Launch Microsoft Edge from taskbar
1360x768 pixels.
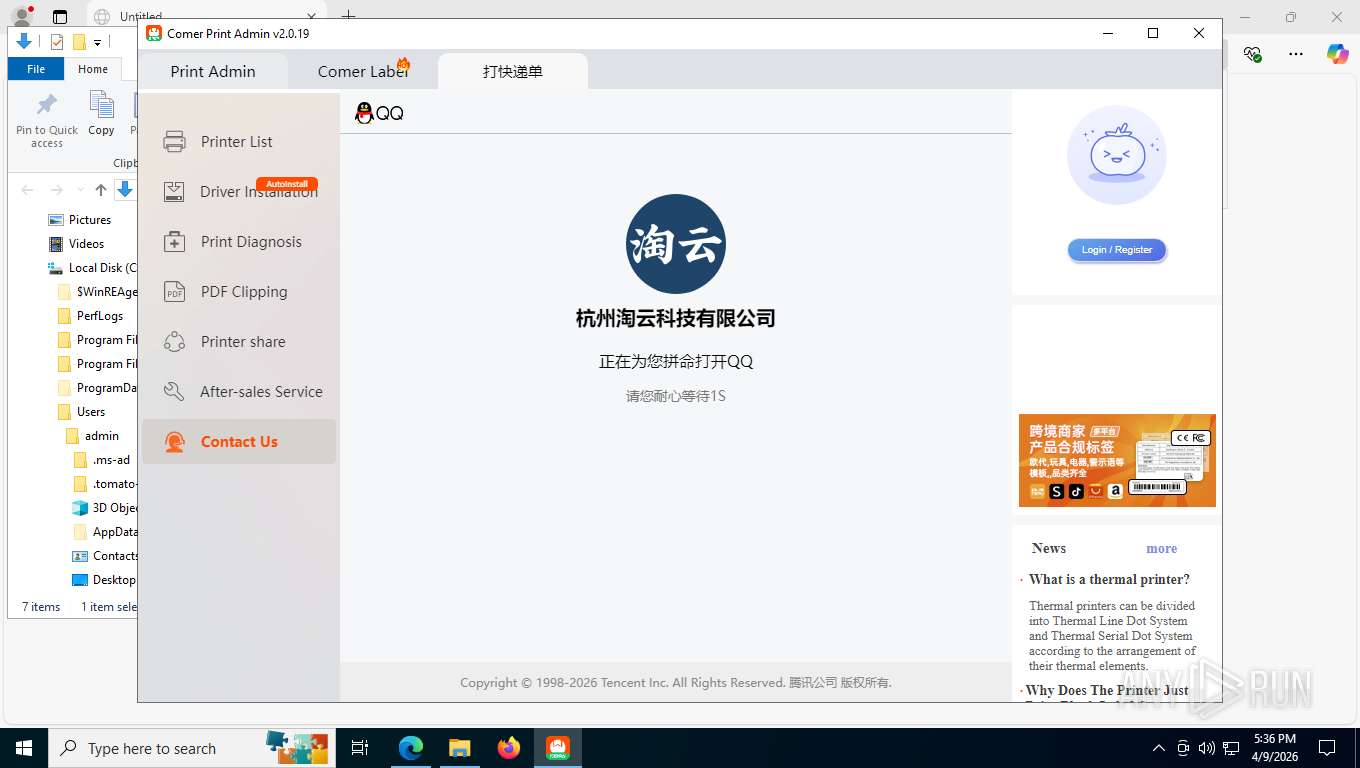pos(411,748)
